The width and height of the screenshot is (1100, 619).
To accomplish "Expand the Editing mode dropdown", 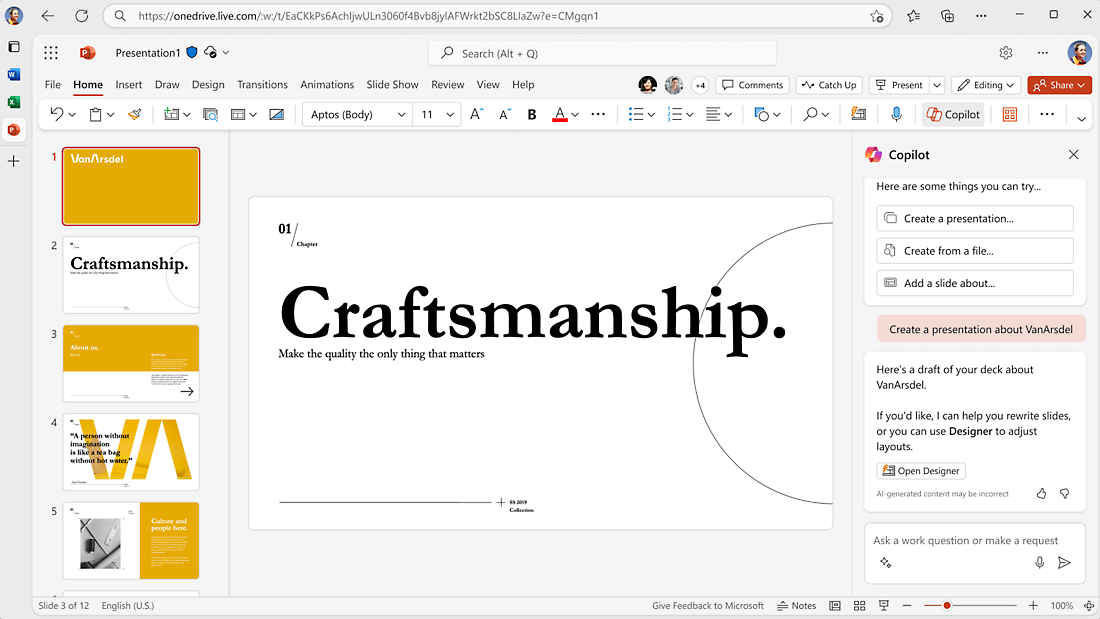I will coord(1012,85).
